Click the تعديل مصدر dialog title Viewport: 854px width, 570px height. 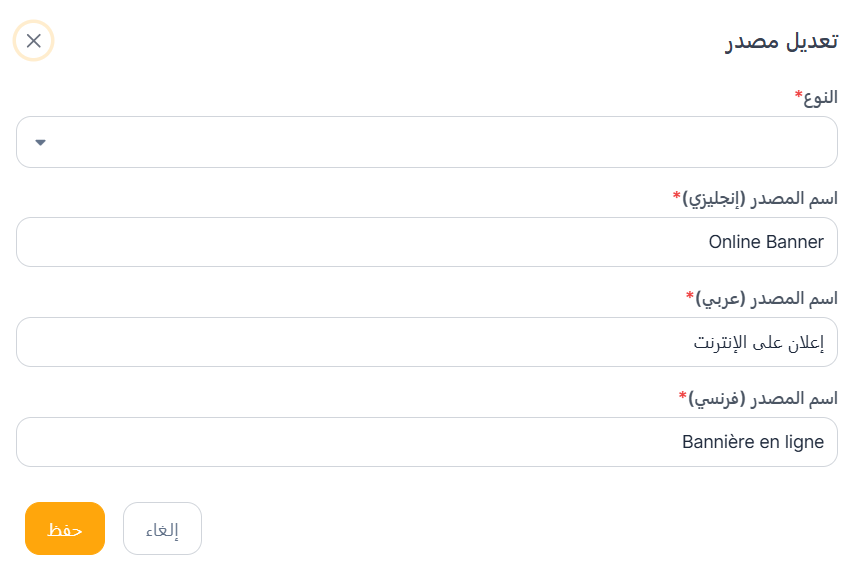click(x=782, y=42)
